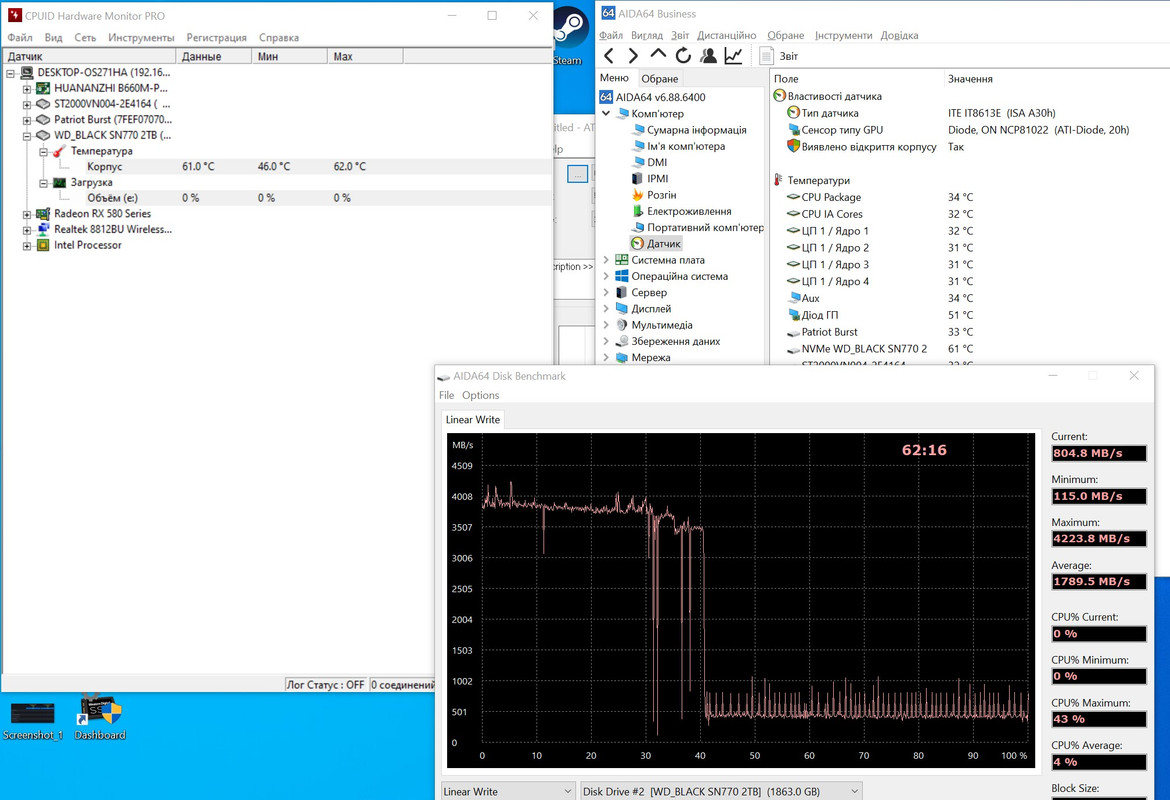
Task: Open Disk Drive #2 selection dropdown
Action: tap(721, 791)
